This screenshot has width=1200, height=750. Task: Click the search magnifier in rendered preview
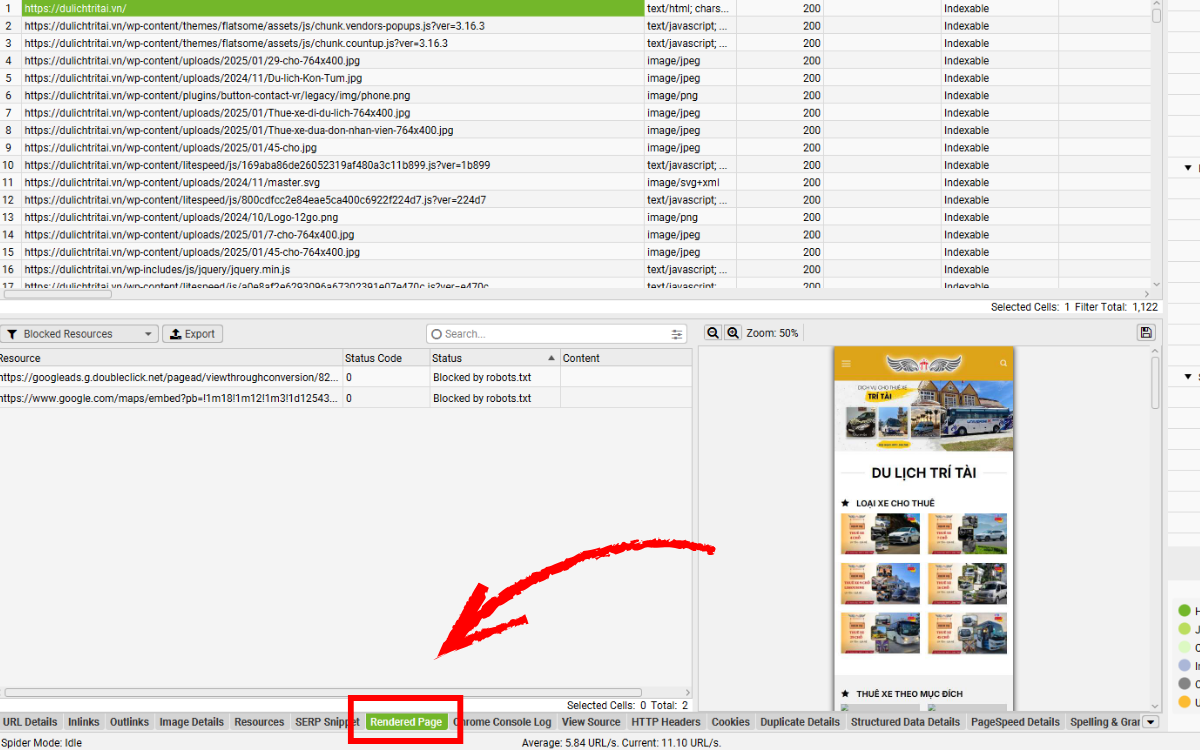point(1003,364)
